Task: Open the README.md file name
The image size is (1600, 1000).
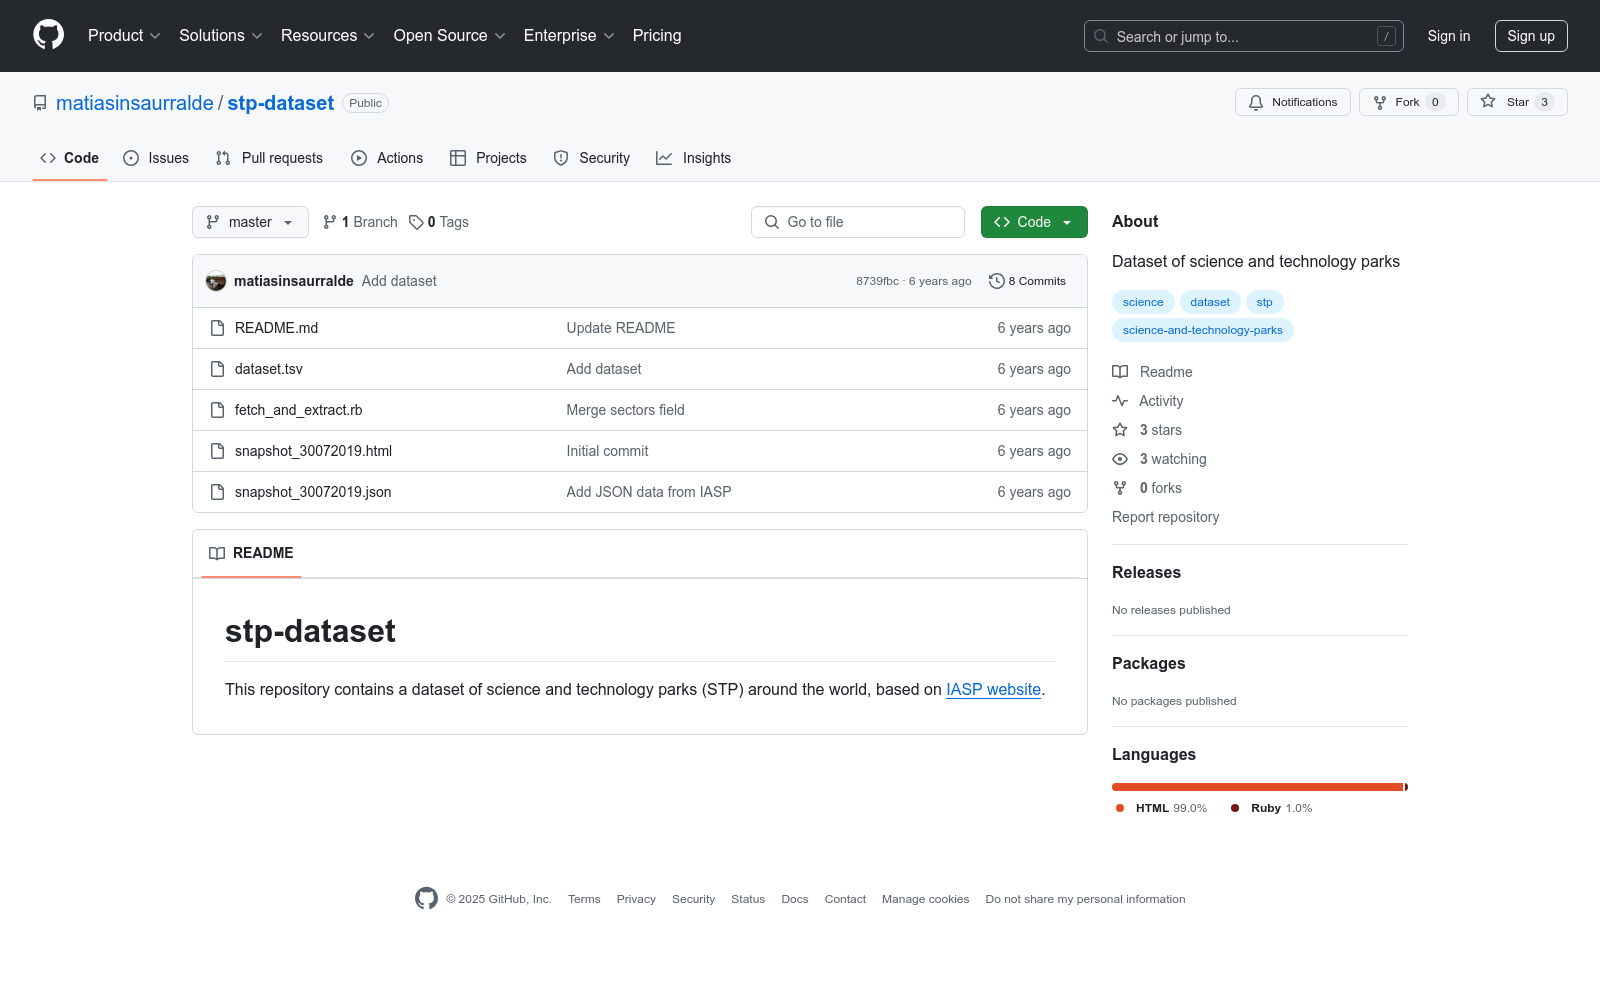Action: pyautogui.click(x=276, y=328)
